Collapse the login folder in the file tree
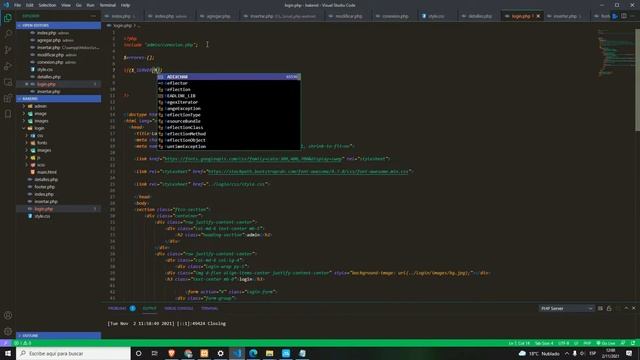Screen dimensions: 640x360 coord(58,128)
